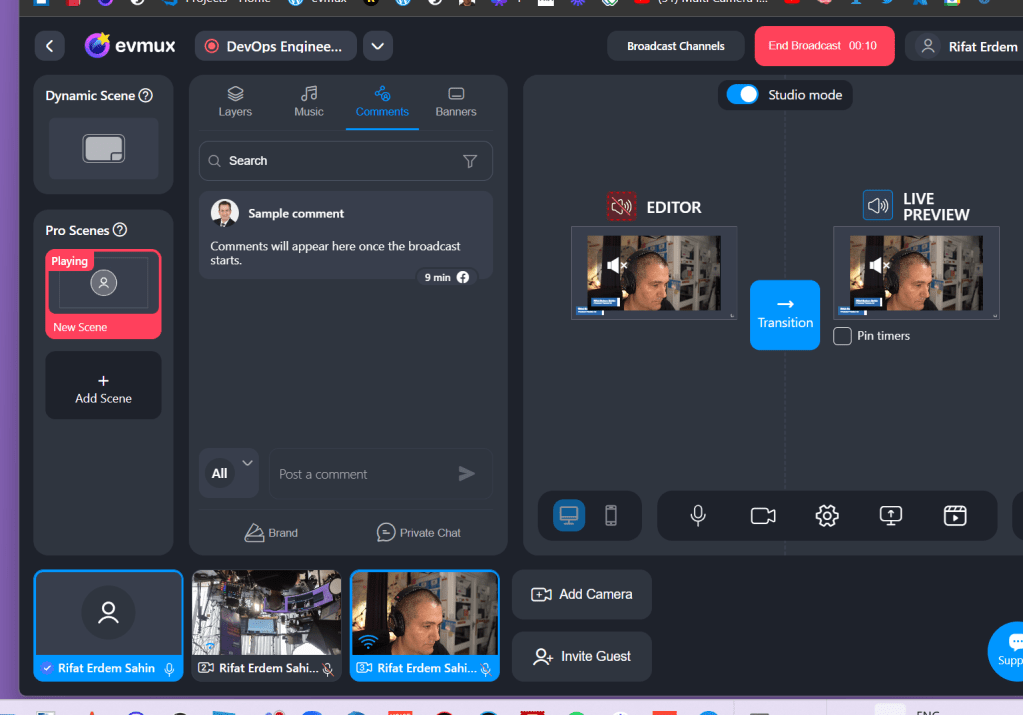
Task: Add a new scene
Action: coord(103,386)
